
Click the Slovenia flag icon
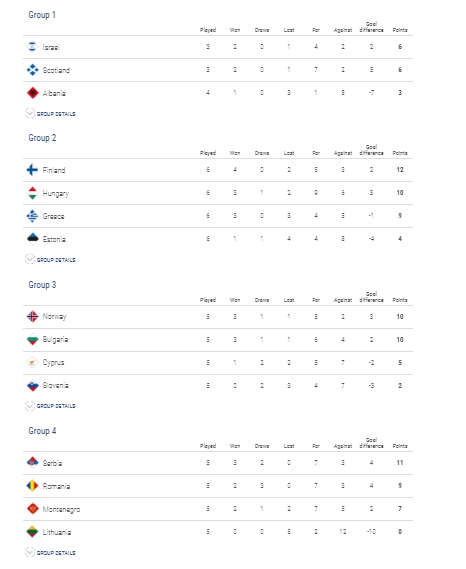tap(32, 385)
